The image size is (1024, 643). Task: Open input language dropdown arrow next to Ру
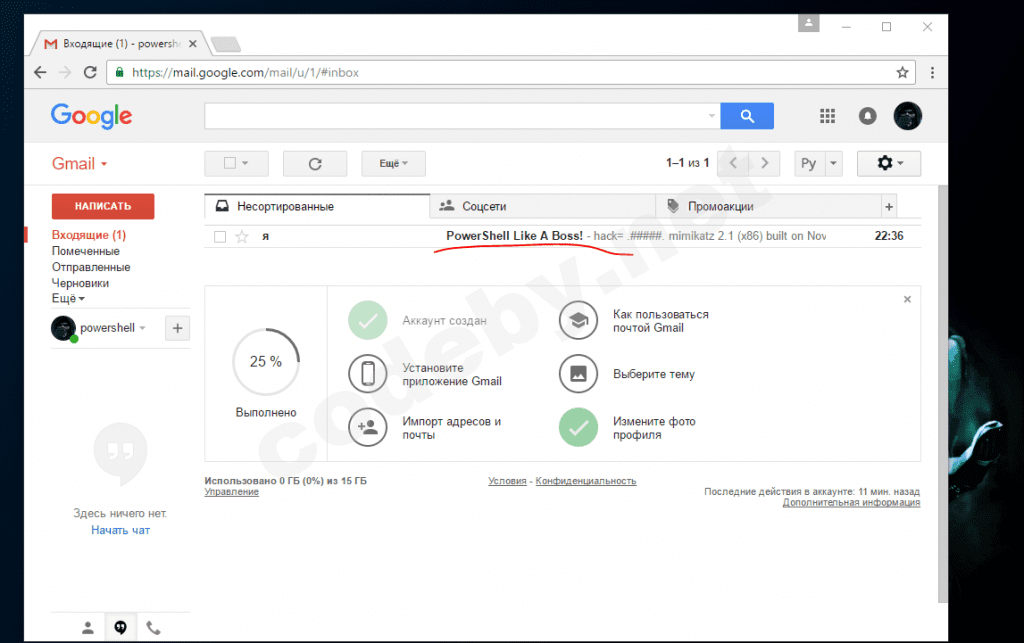pos(833,163)
